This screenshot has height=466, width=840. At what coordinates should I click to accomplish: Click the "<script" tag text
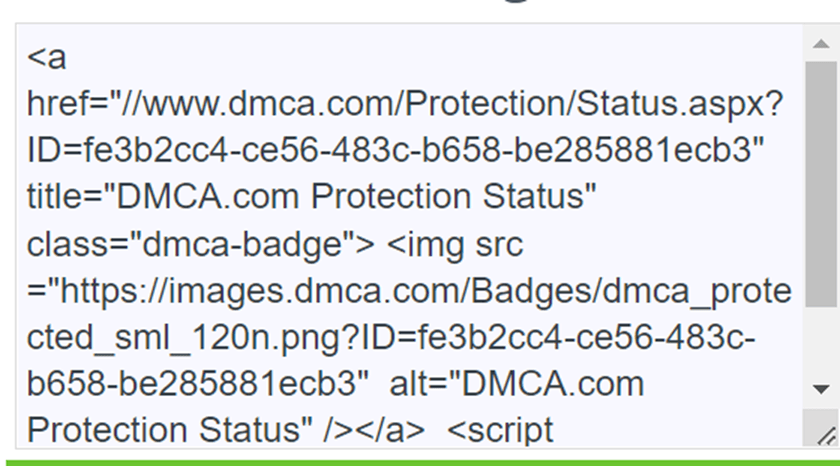click(499, 432)
